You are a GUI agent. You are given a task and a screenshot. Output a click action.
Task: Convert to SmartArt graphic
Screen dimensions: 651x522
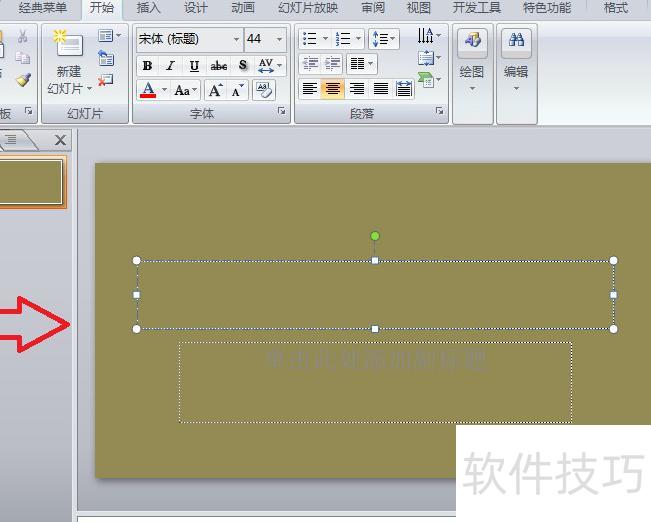[x=429, y=80]
